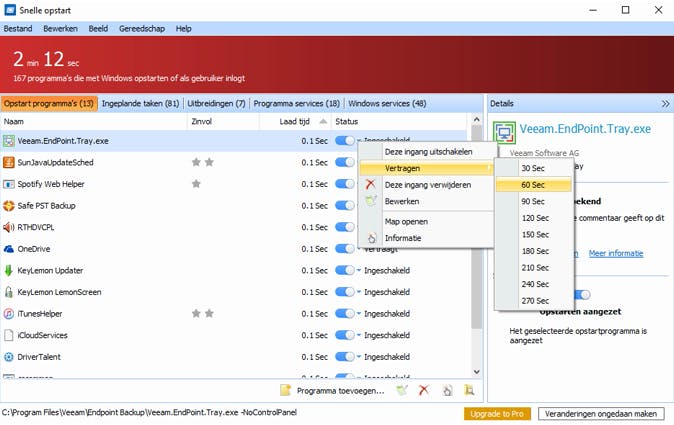Click the Upgrade to Pro button
This screenshot has width=674, height=425.
(497, 414)
